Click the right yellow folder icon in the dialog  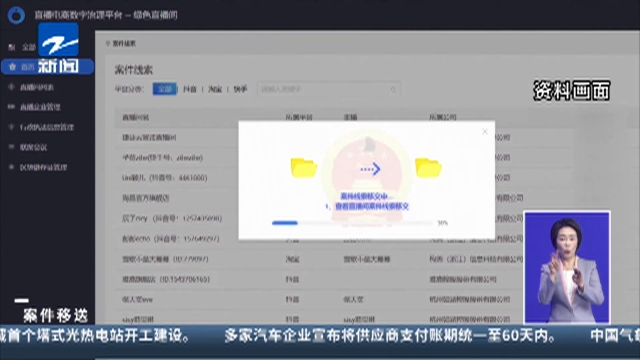428,168
